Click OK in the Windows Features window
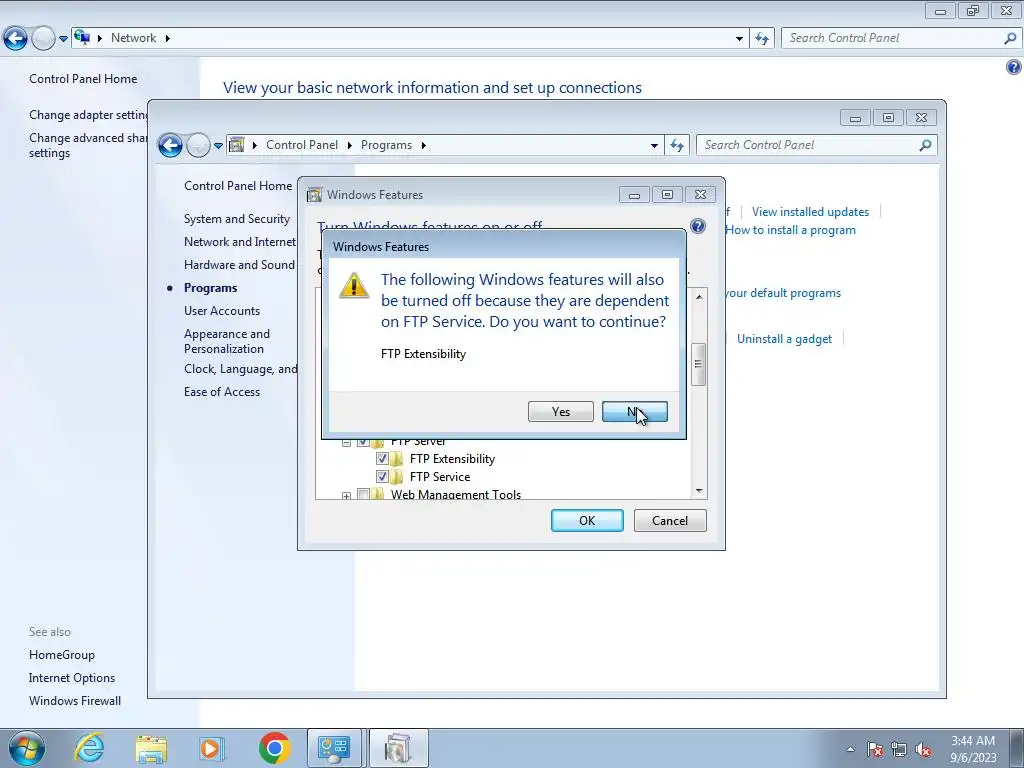The height and width of the screenshot is (768, 1024). 587,520
